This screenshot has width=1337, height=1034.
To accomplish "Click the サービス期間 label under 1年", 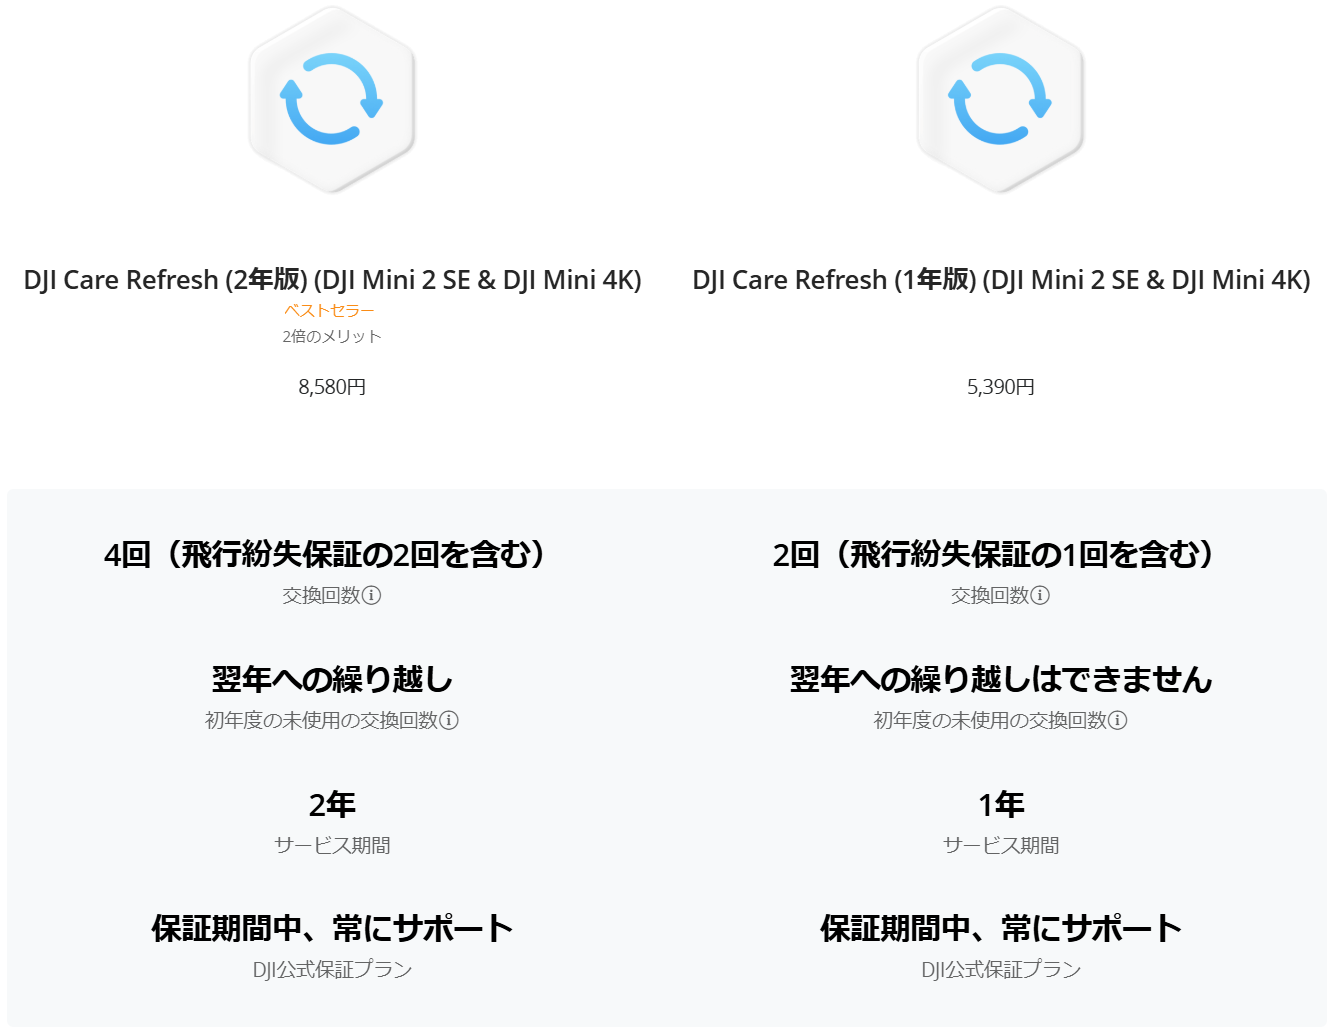I will (1001, 846).
